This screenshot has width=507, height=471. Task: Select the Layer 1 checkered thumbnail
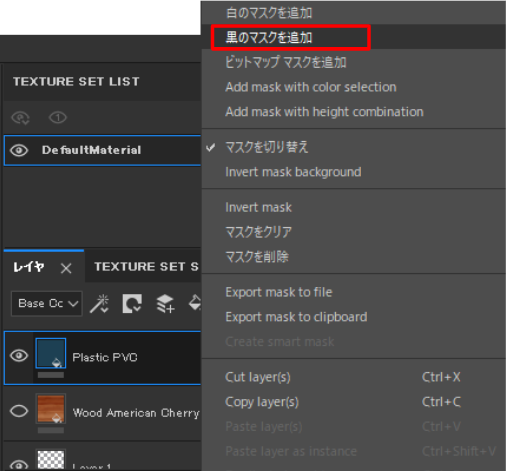click(51, 460)
